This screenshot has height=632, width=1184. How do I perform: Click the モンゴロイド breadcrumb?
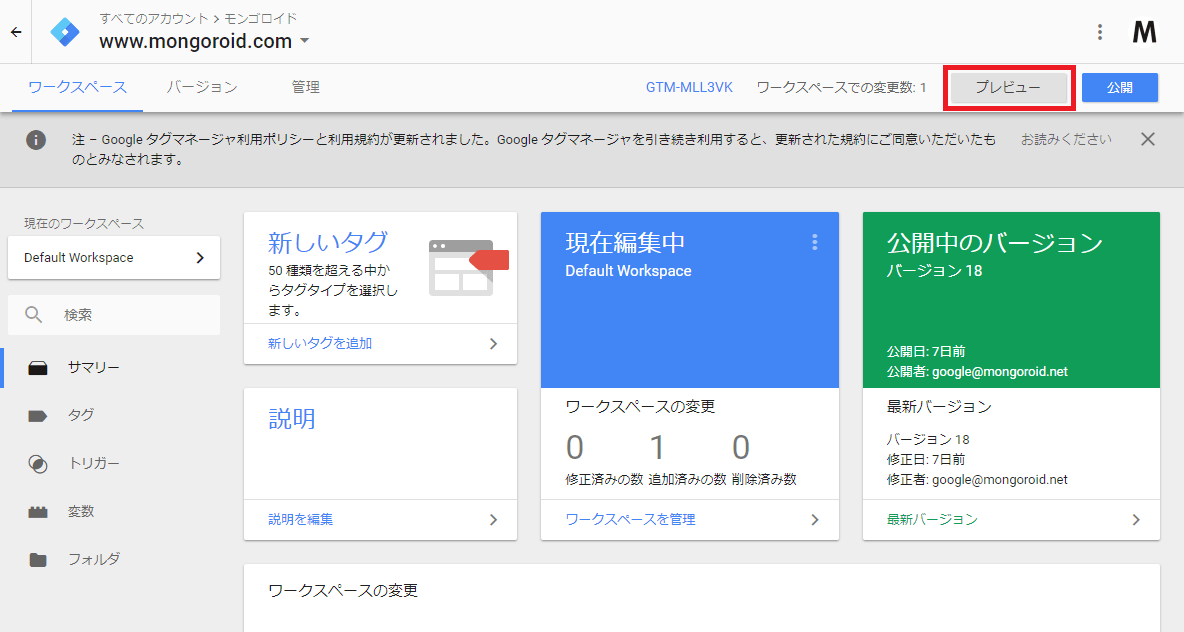click(x=261, y=18)
